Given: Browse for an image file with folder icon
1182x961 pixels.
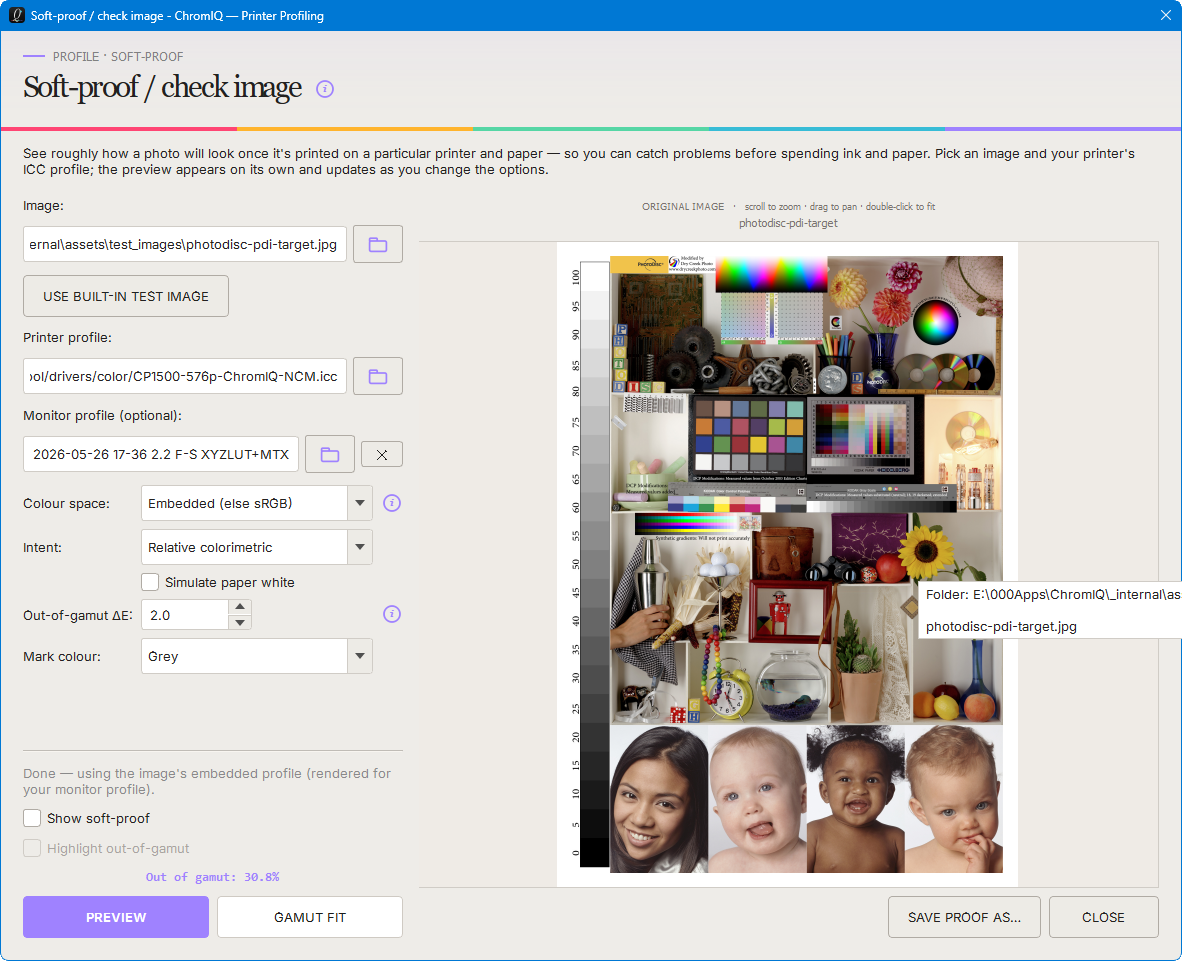Looking at the screenshot, I should (x=378, y=244).
